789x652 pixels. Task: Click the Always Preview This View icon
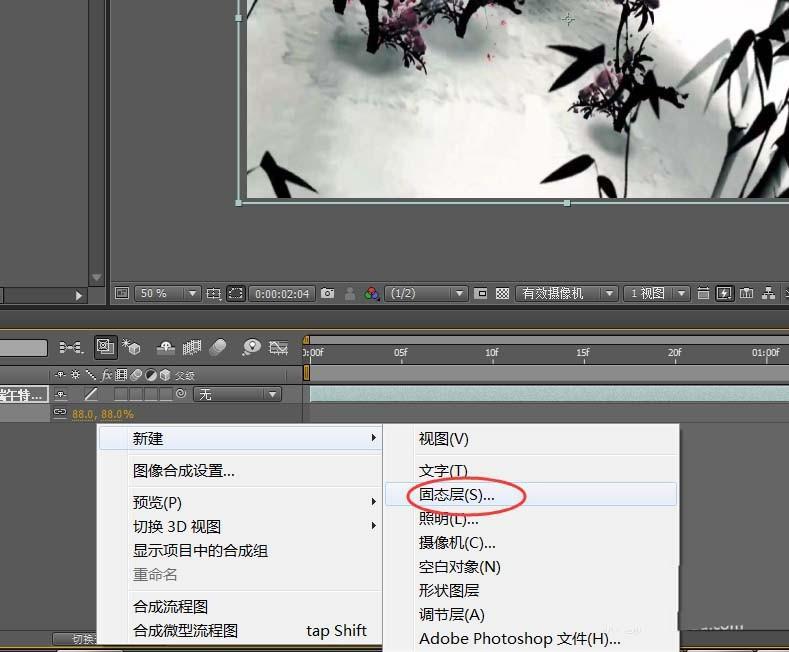pos(122,293)
